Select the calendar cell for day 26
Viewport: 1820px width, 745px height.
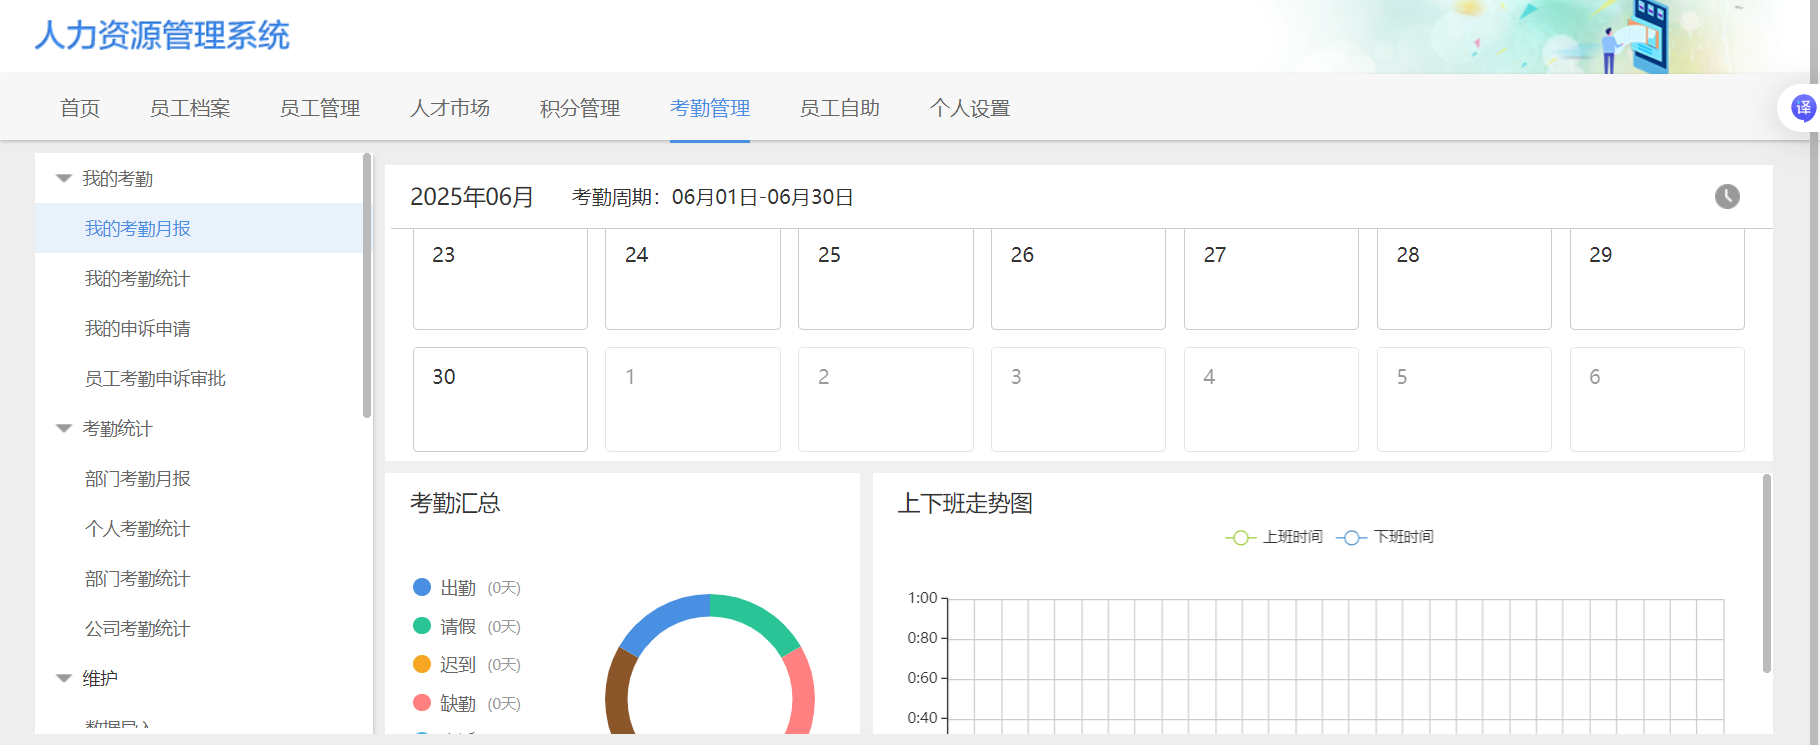tap(1078, 278)
